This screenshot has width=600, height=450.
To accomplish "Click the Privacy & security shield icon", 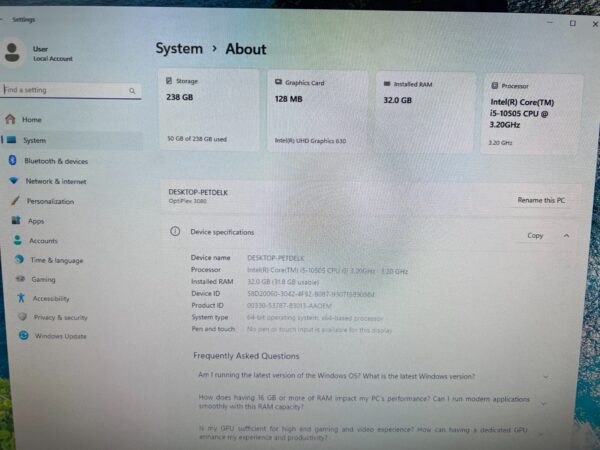I will [23, 316].
